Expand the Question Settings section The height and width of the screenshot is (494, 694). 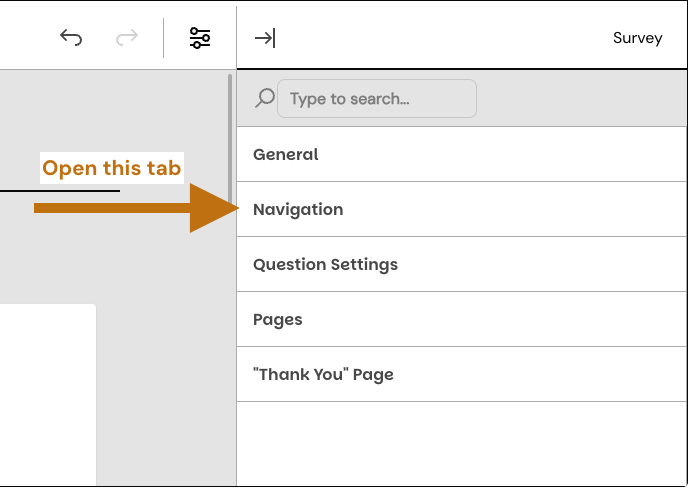(x=325, y=264)
